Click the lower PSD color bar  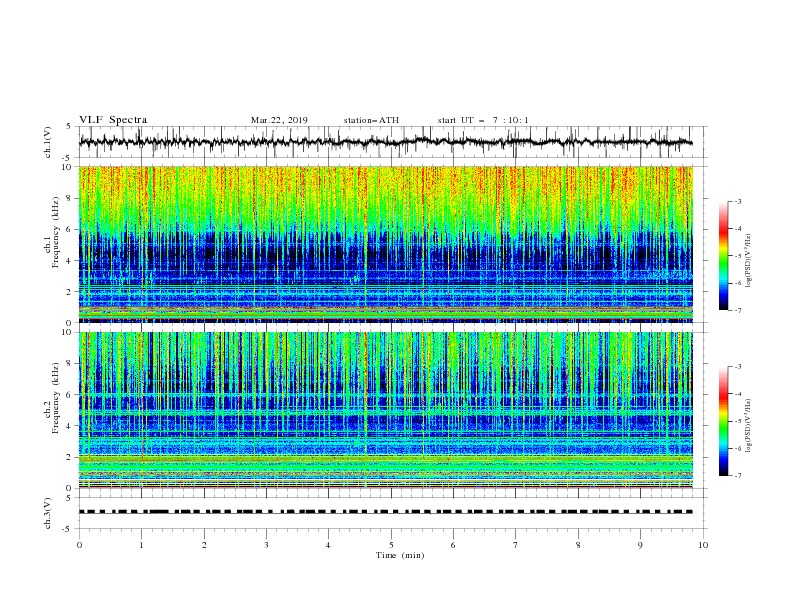[x=723, y=421]
